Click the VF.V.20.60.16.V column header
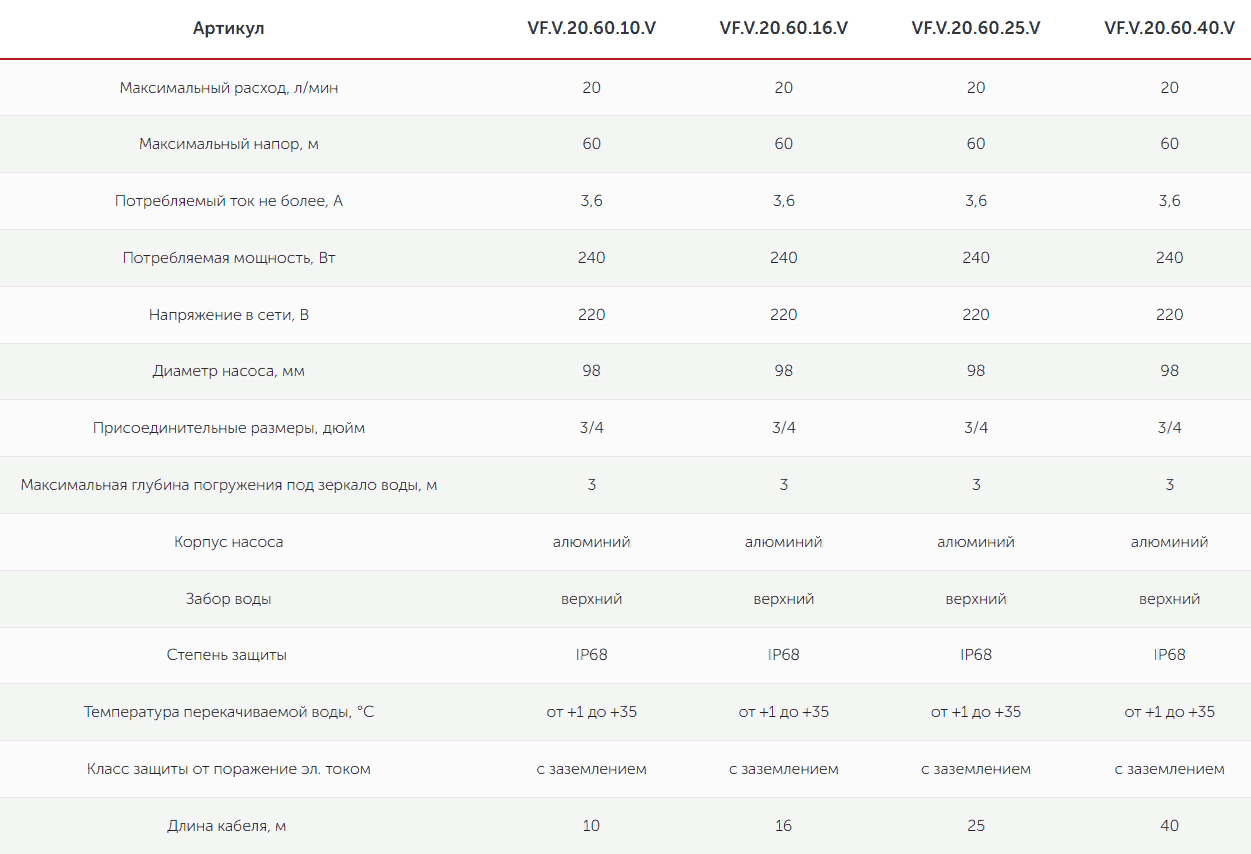Screen dimensions: 1251x854 [784, 28]
